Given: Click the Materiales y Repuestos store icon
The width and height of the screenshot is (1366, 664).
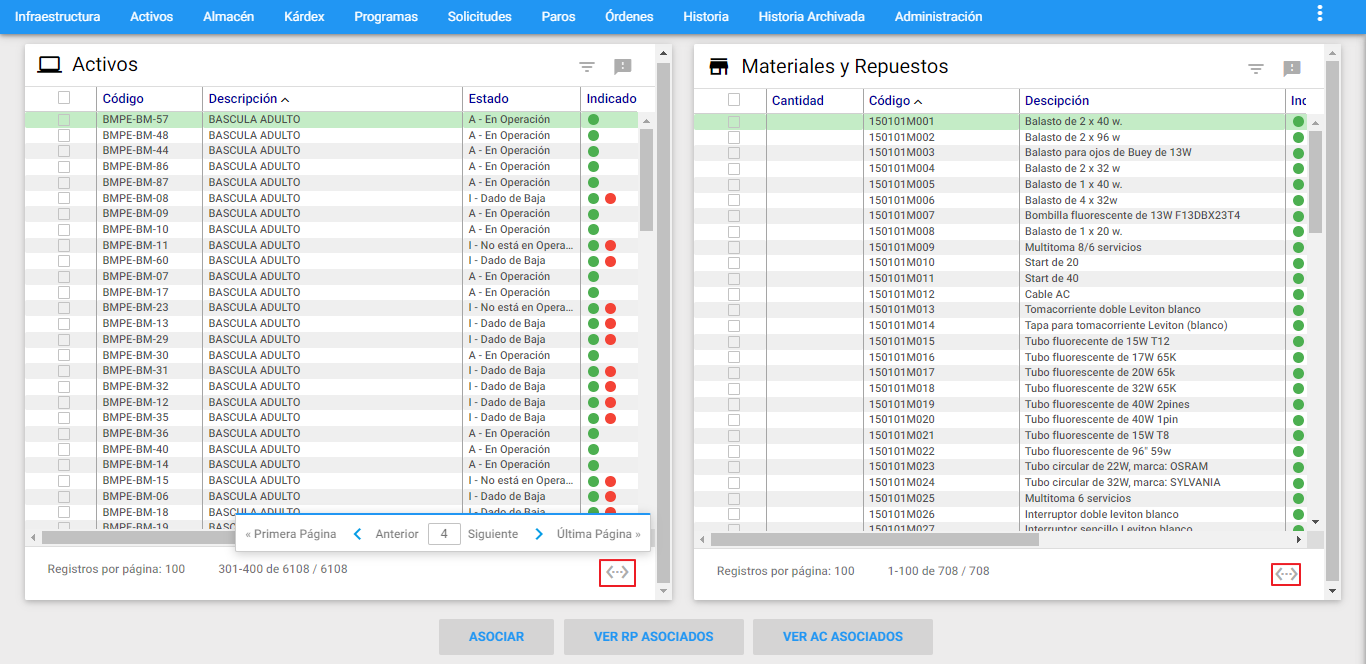Looking at the screenshot, I should (719, 67).
